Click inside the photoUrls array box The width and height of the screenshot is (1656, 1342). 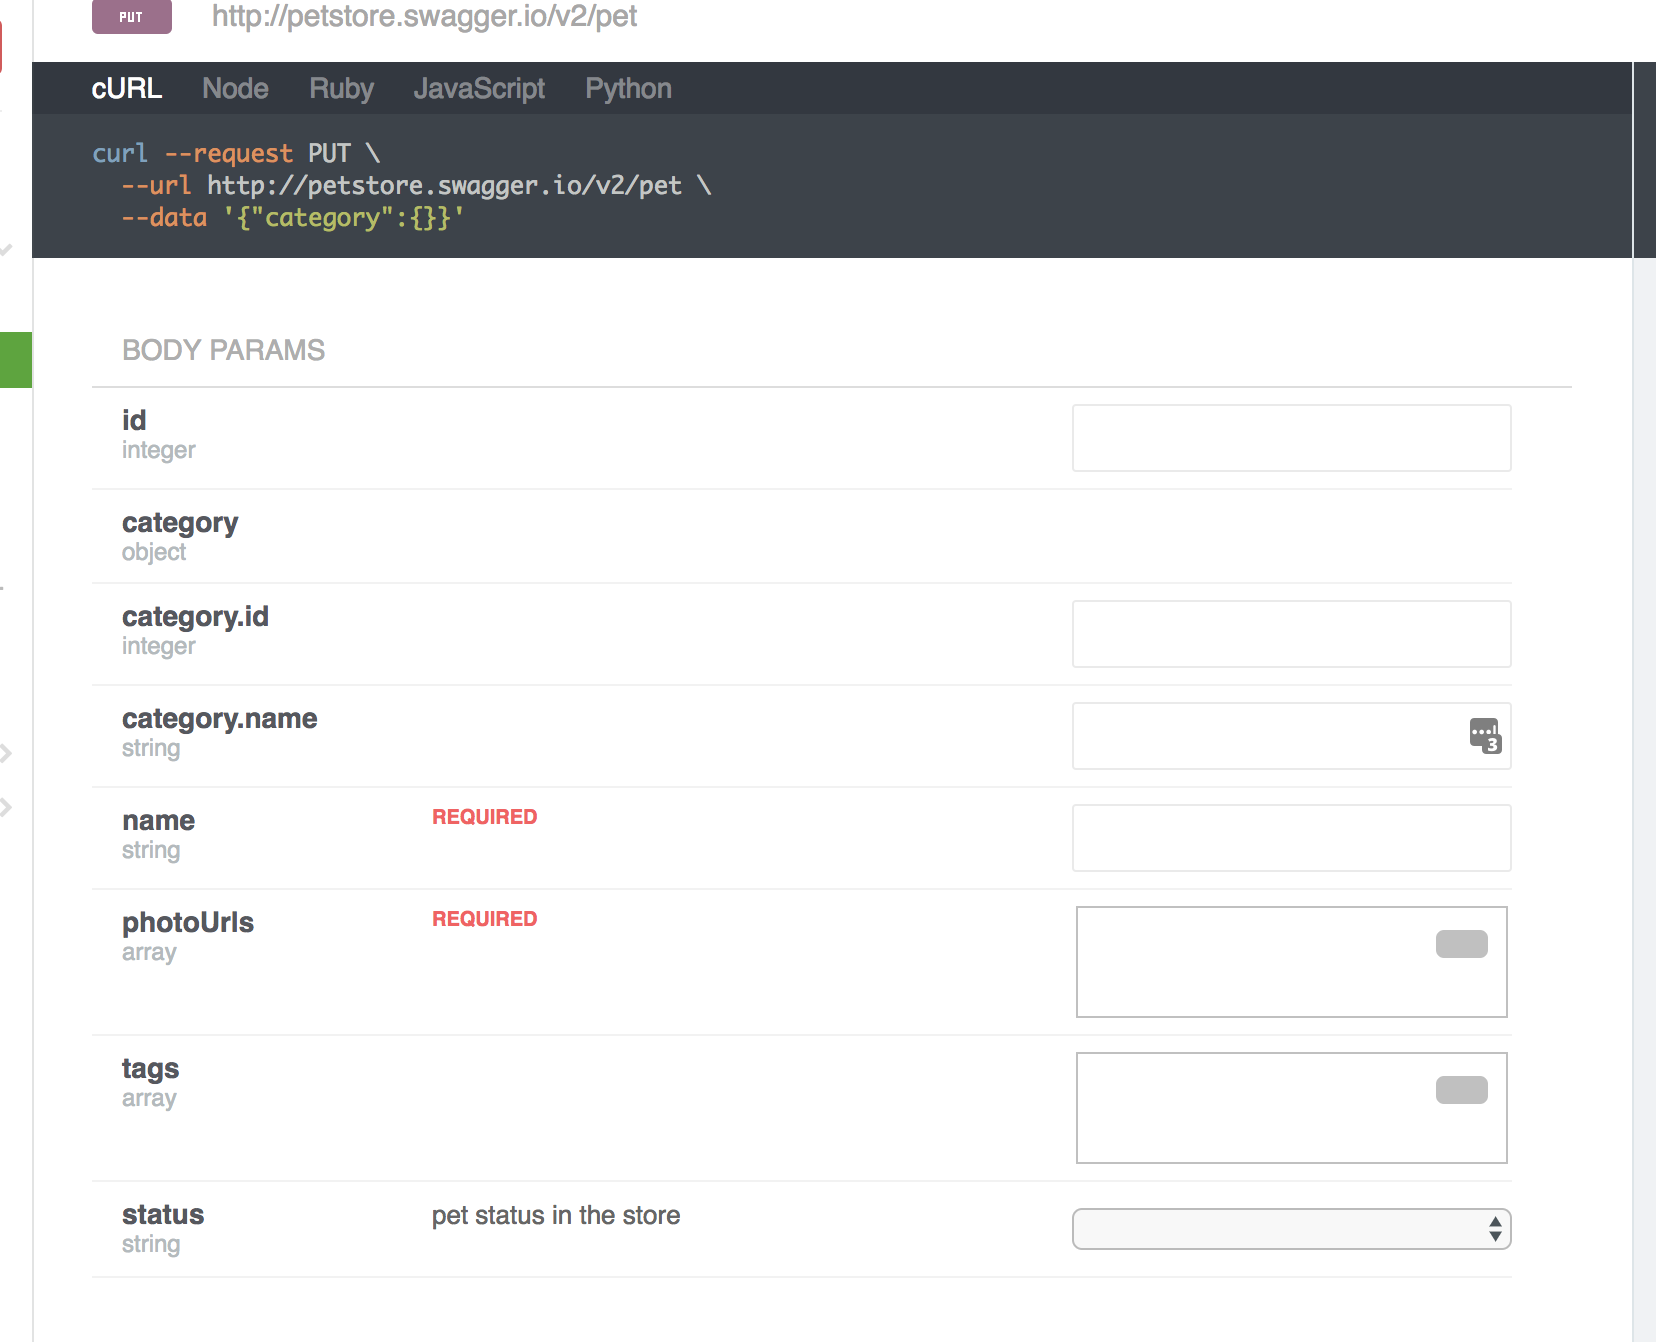pyautogui.click(x=1291, y=962)
